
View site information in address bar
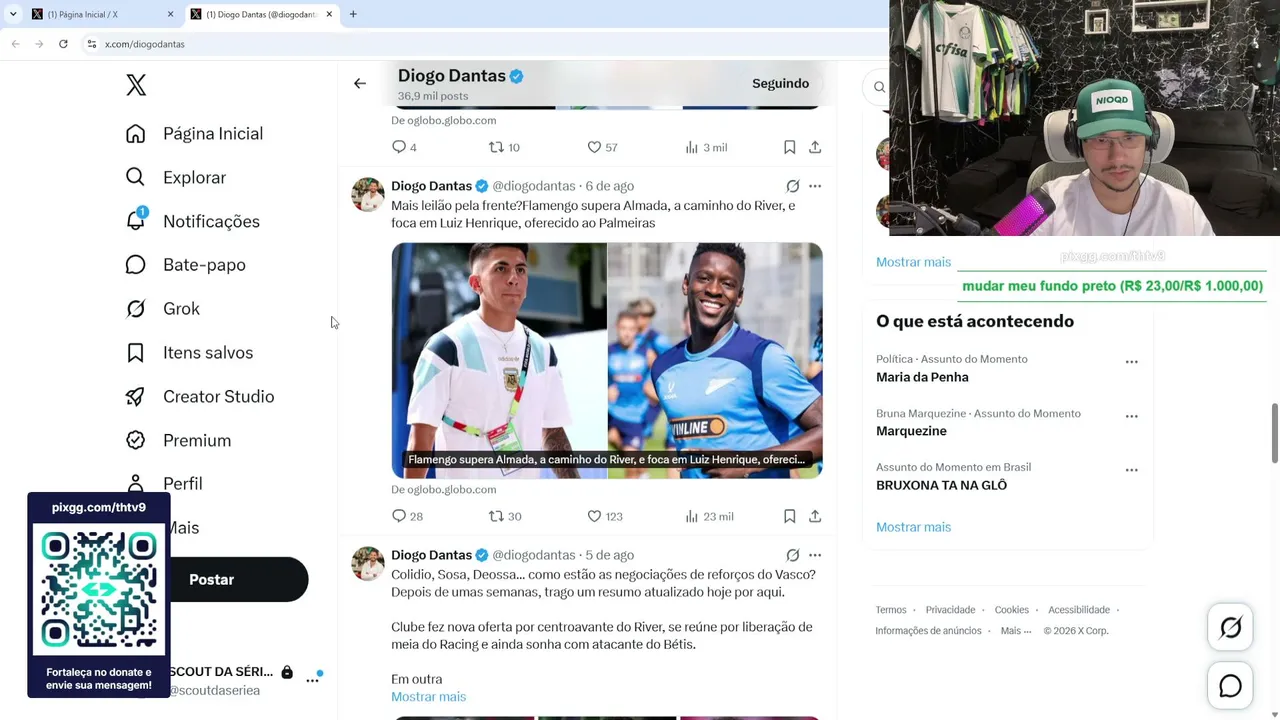91,44
